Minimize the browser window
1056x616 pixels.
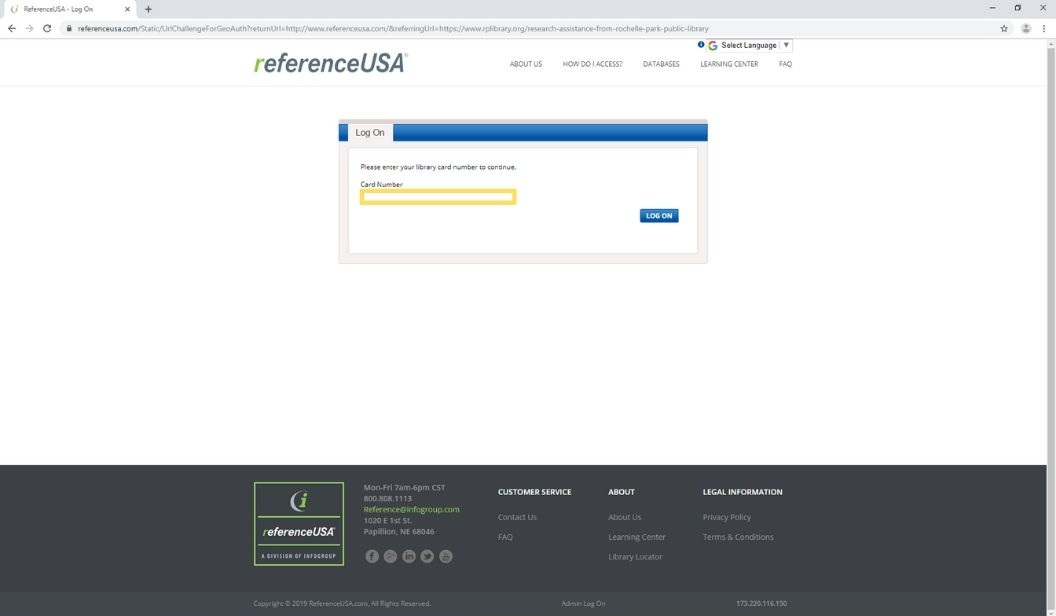(992, 8)
